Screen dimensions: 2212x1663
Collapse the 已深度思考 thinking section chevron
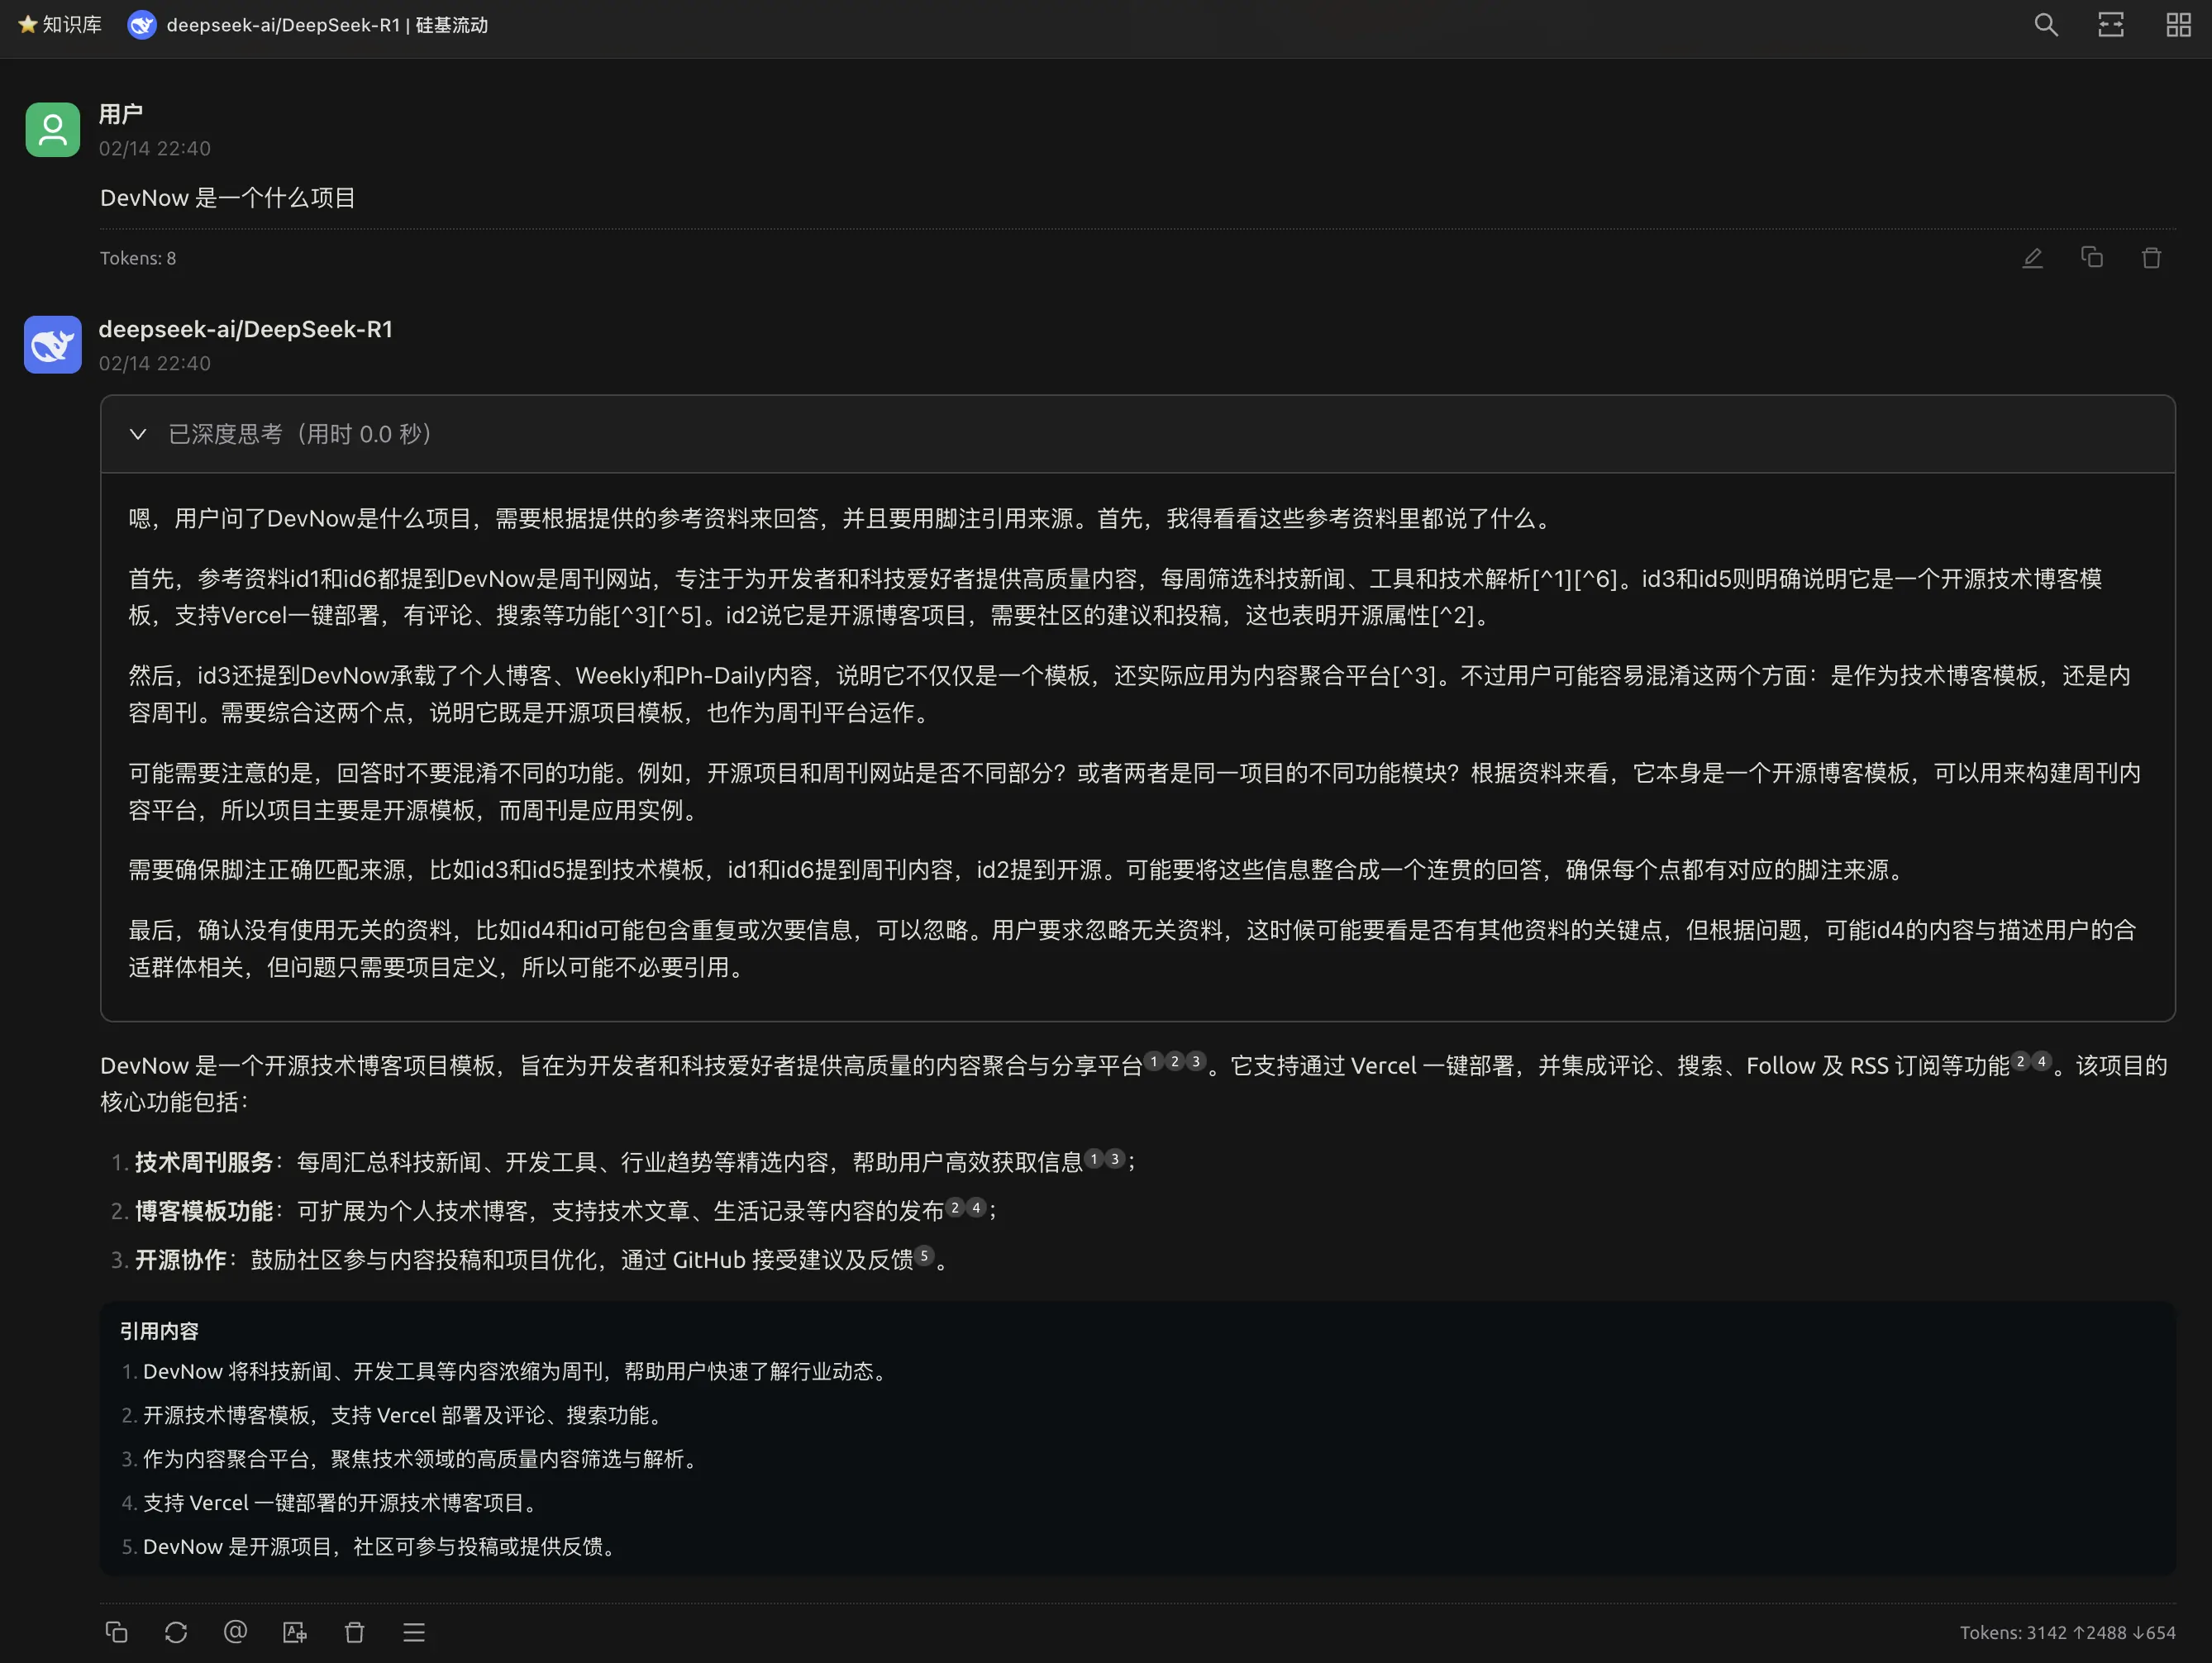click(x=138, y=434)
